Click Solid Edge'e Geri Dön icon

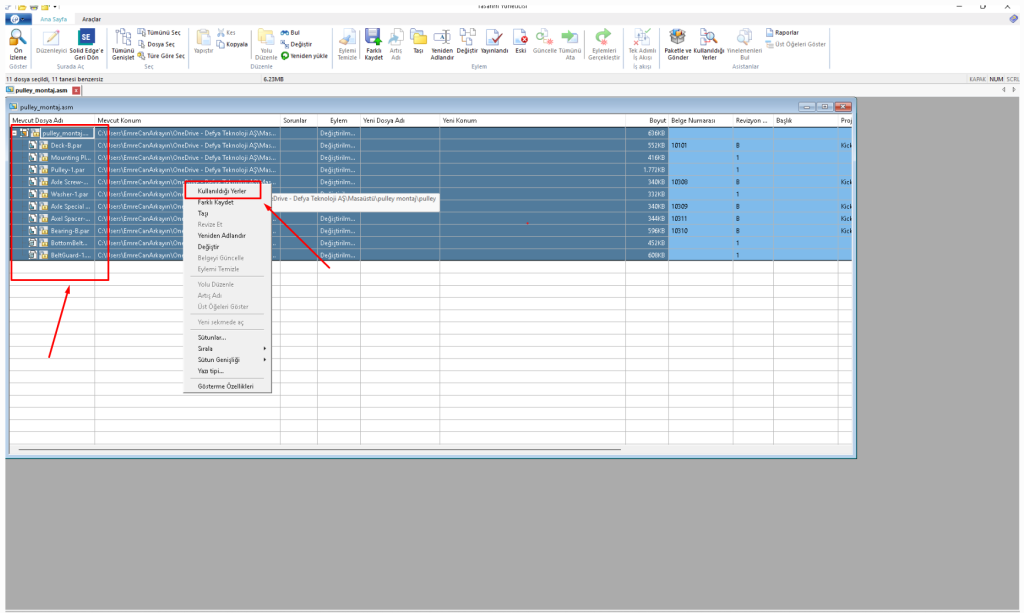point(86,38)
